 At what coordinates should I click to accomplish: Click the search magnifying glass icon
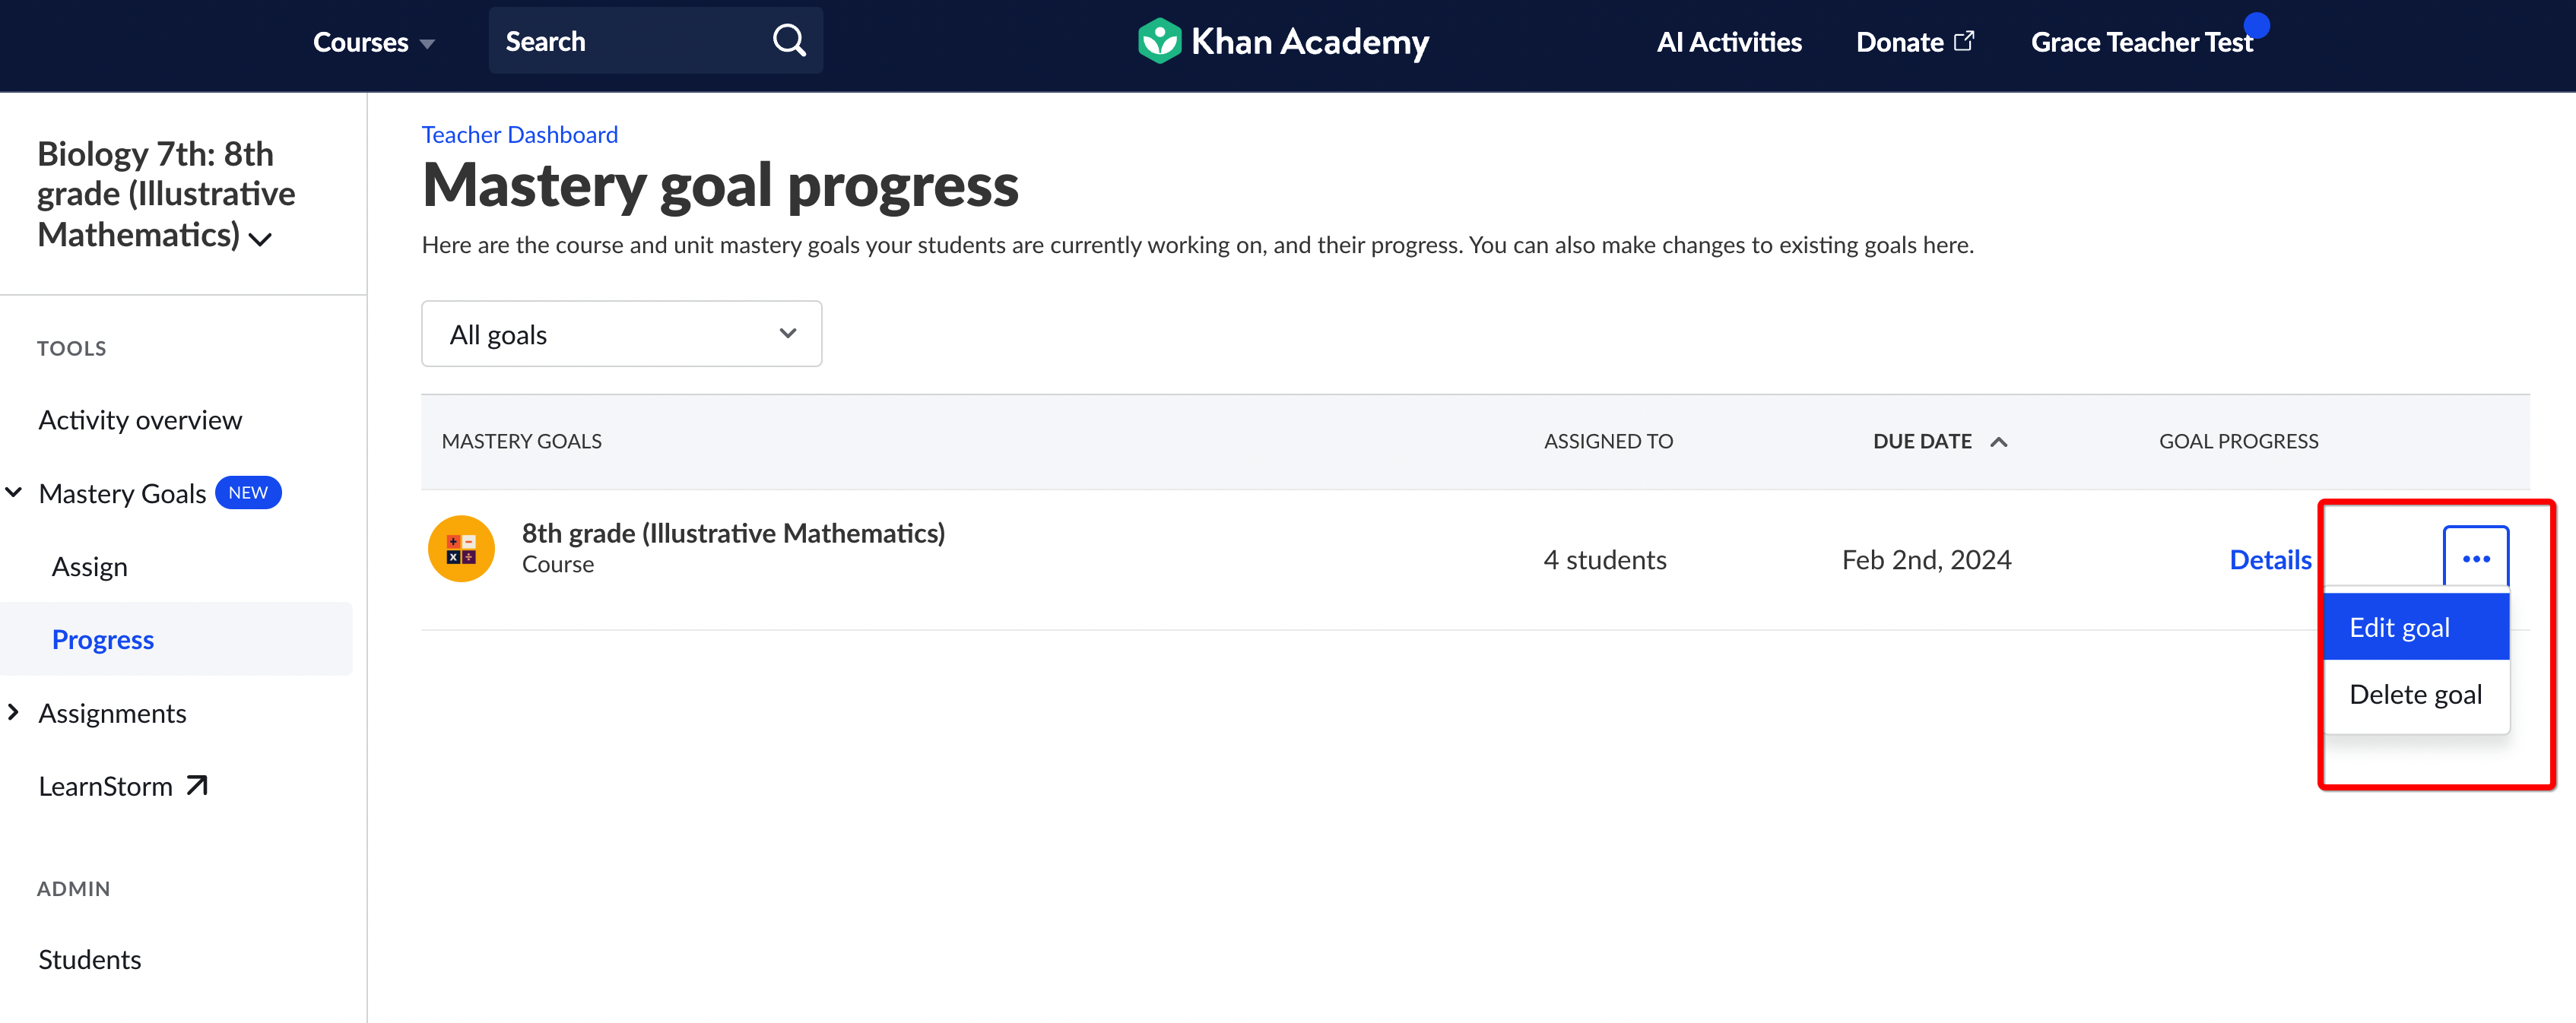coord(789,40)
